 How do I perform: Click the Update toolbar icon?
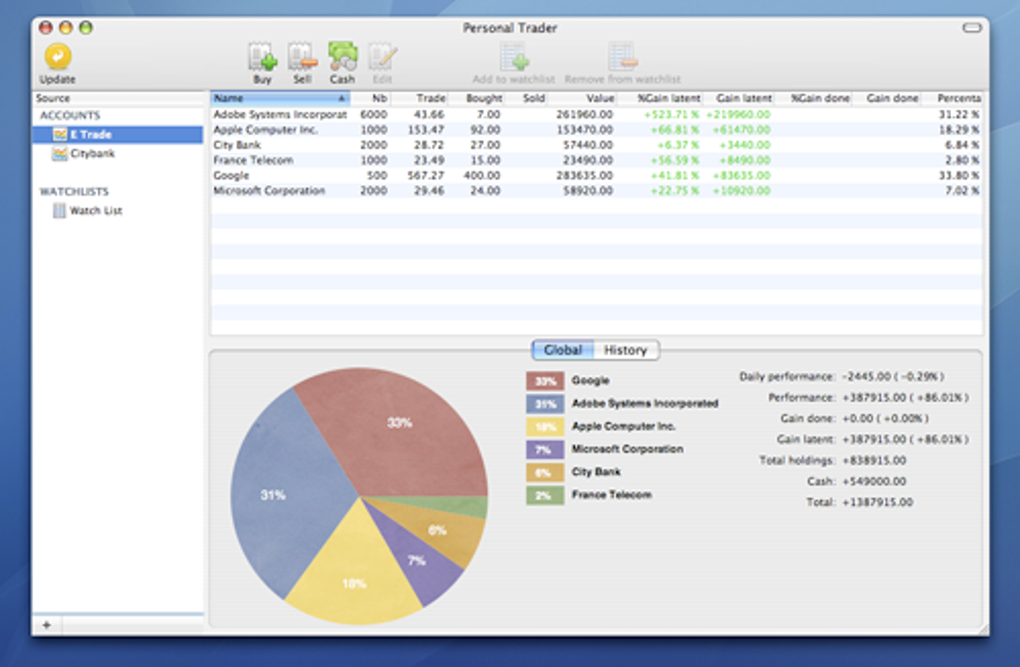pos(58,57)
